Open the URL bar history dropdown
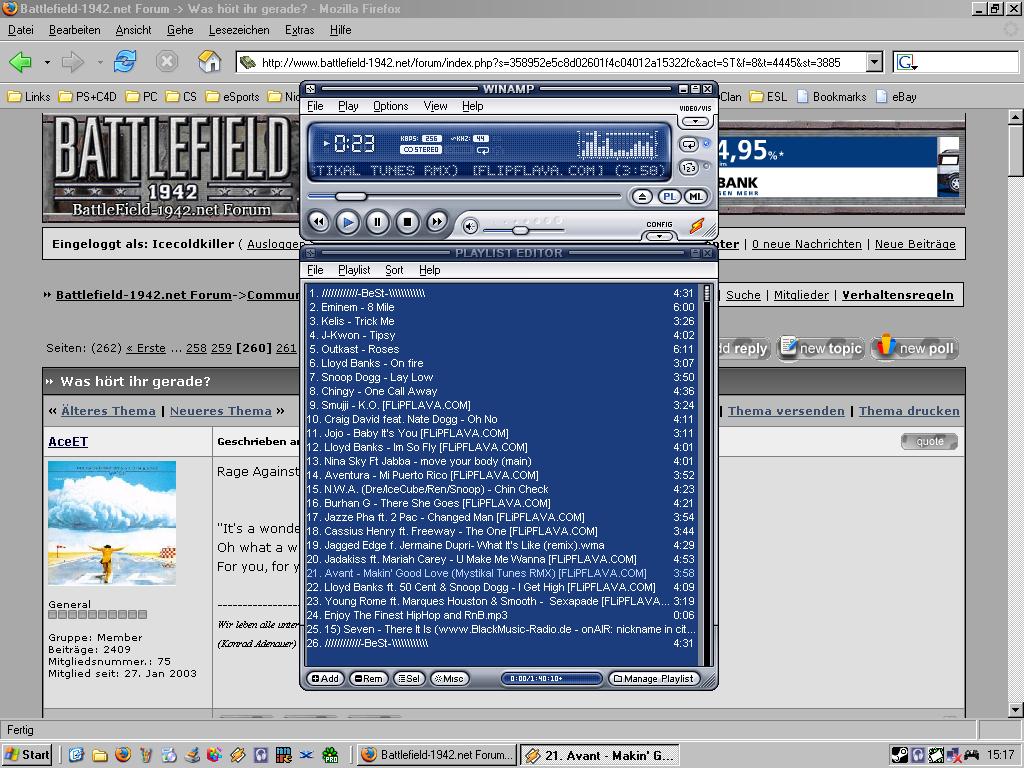The image size is (1024, 768). [874, 63]
